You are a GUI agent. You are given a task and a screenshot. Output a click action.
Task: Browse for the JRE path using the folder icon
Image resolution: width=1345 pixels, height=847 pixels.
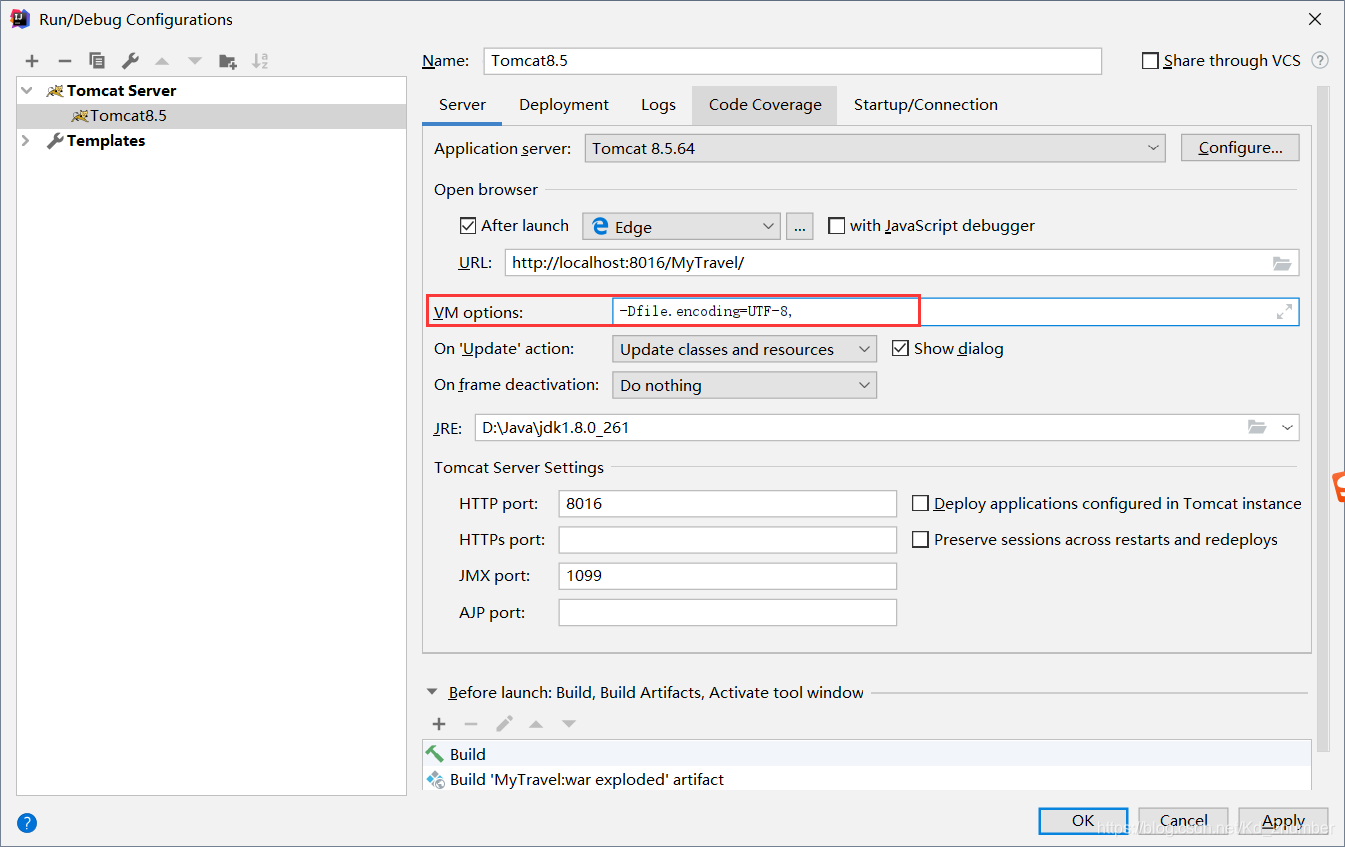pyautogui.click(x=1257, y=427)
